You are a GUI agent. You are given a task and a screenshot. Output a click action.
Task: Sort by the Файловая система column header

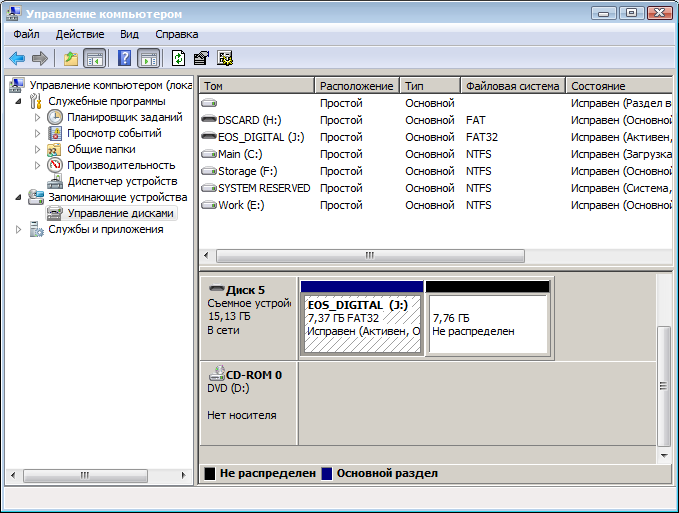[x=512, y=86]
